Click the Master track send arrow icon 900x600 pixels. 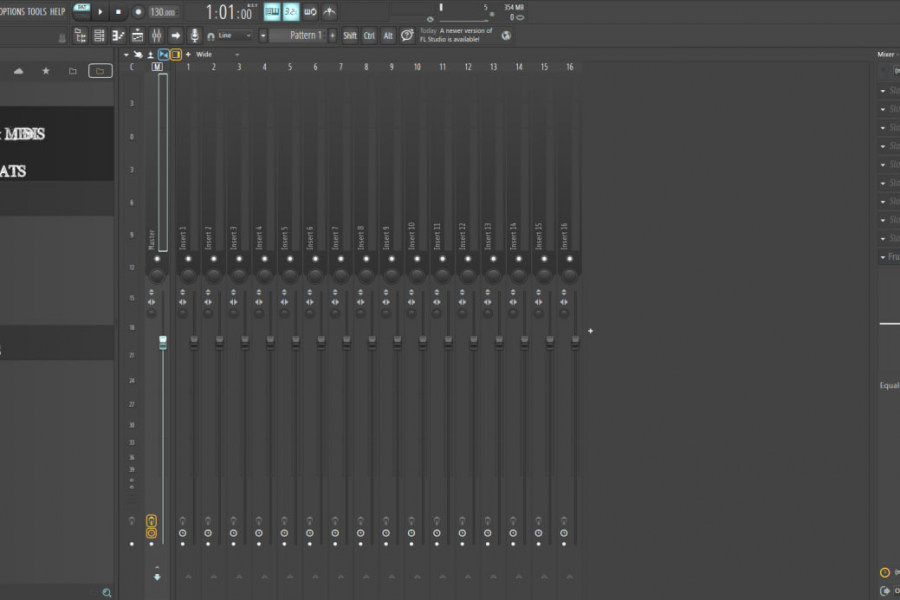click(x=157, y=577)
